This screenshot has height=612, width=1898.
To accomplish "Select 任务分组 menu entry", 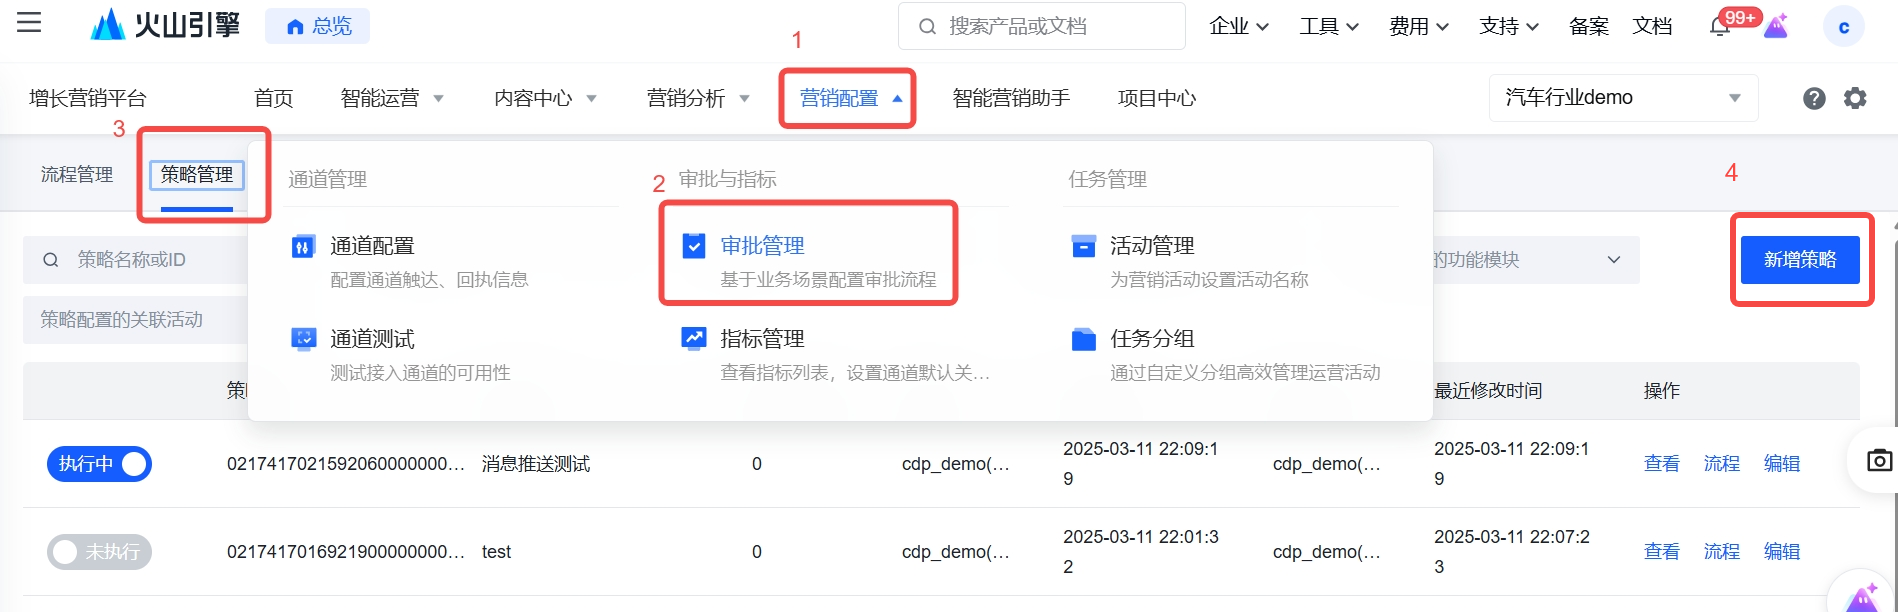I will point(1226,354).
